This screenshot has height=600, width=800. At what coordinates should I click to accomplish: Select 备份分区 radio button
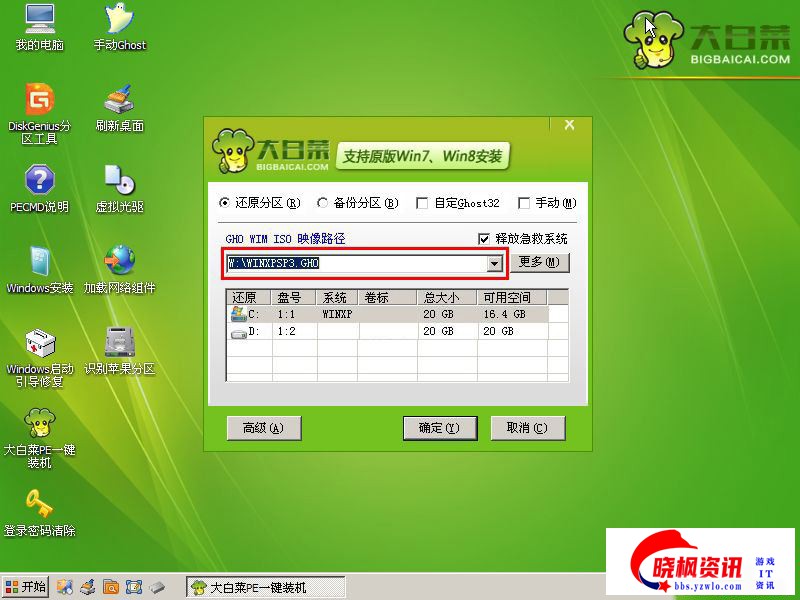tap(323, 203)
